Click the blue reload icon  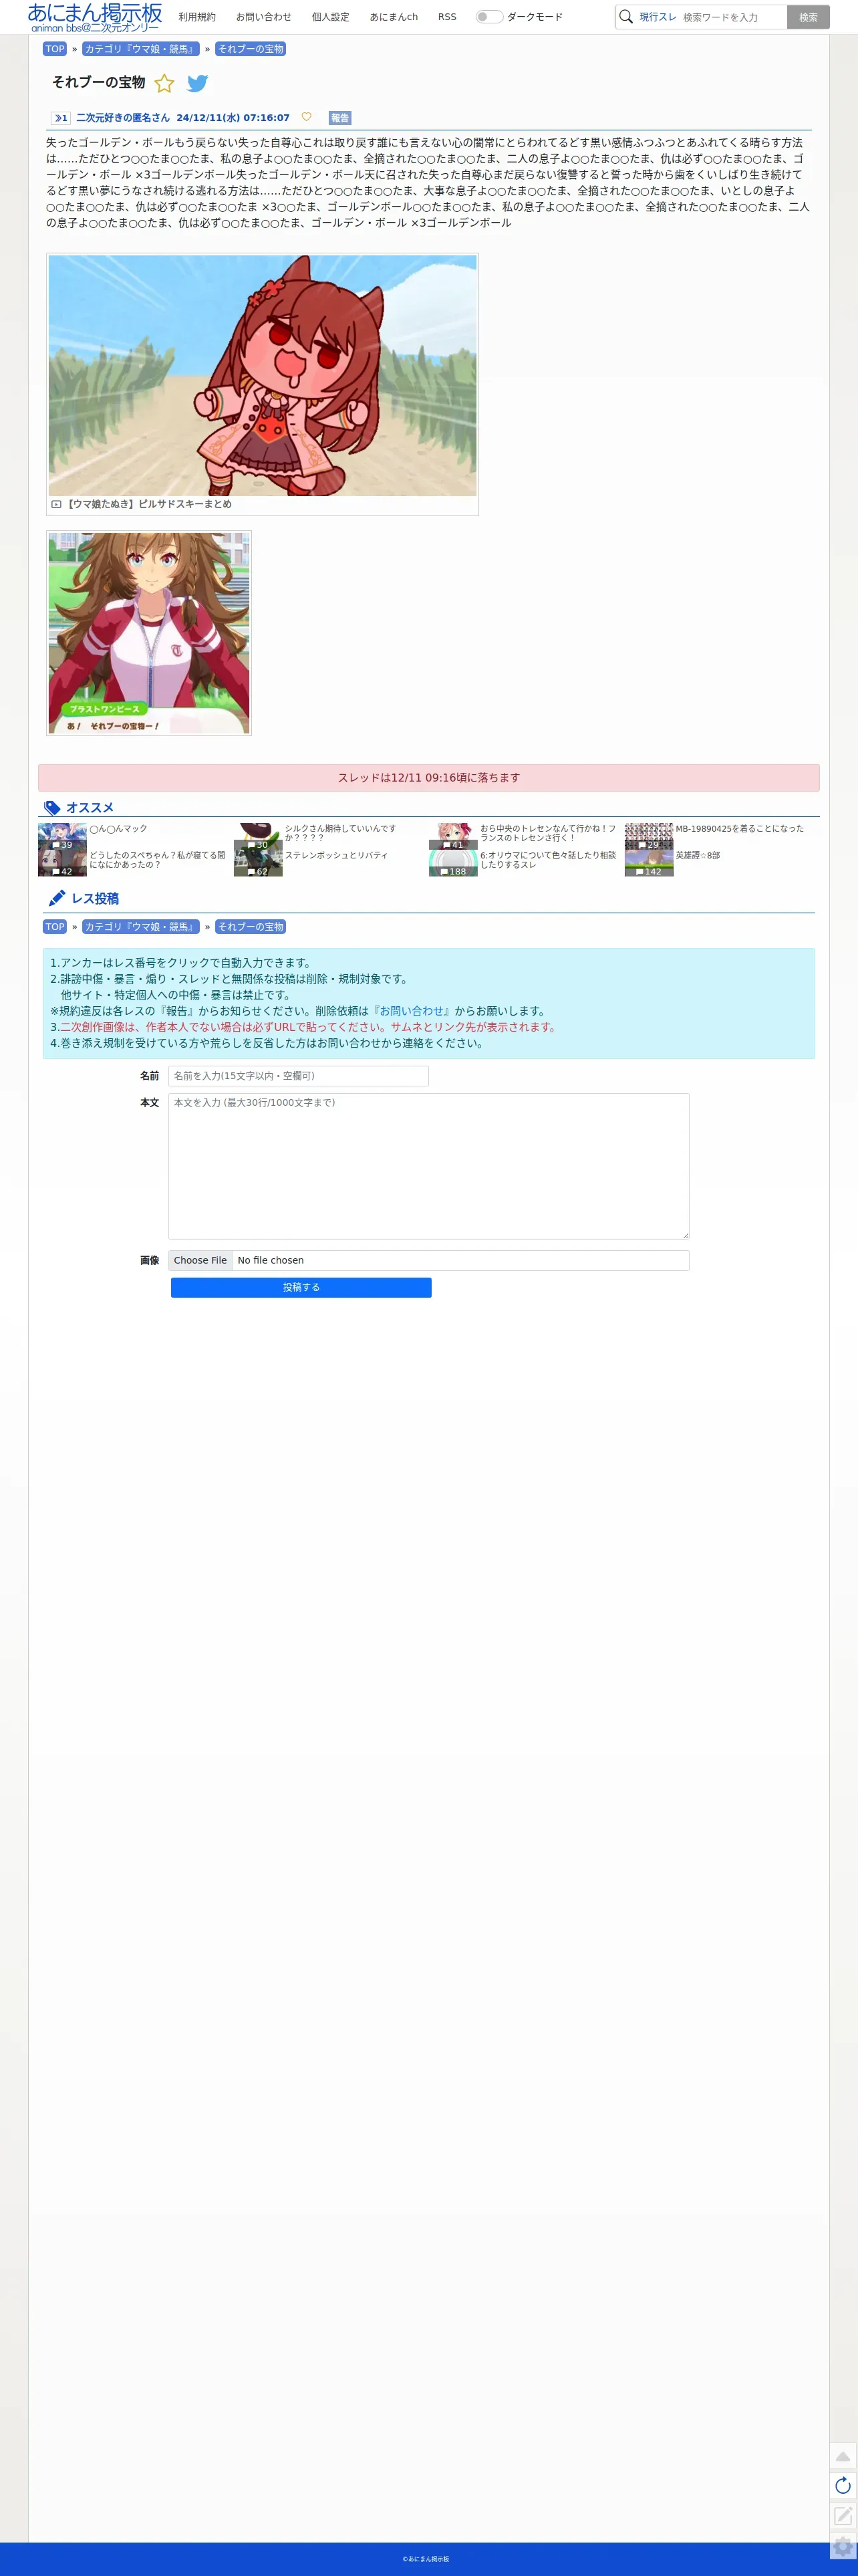pyautogui.click(x=843, y=2485)
